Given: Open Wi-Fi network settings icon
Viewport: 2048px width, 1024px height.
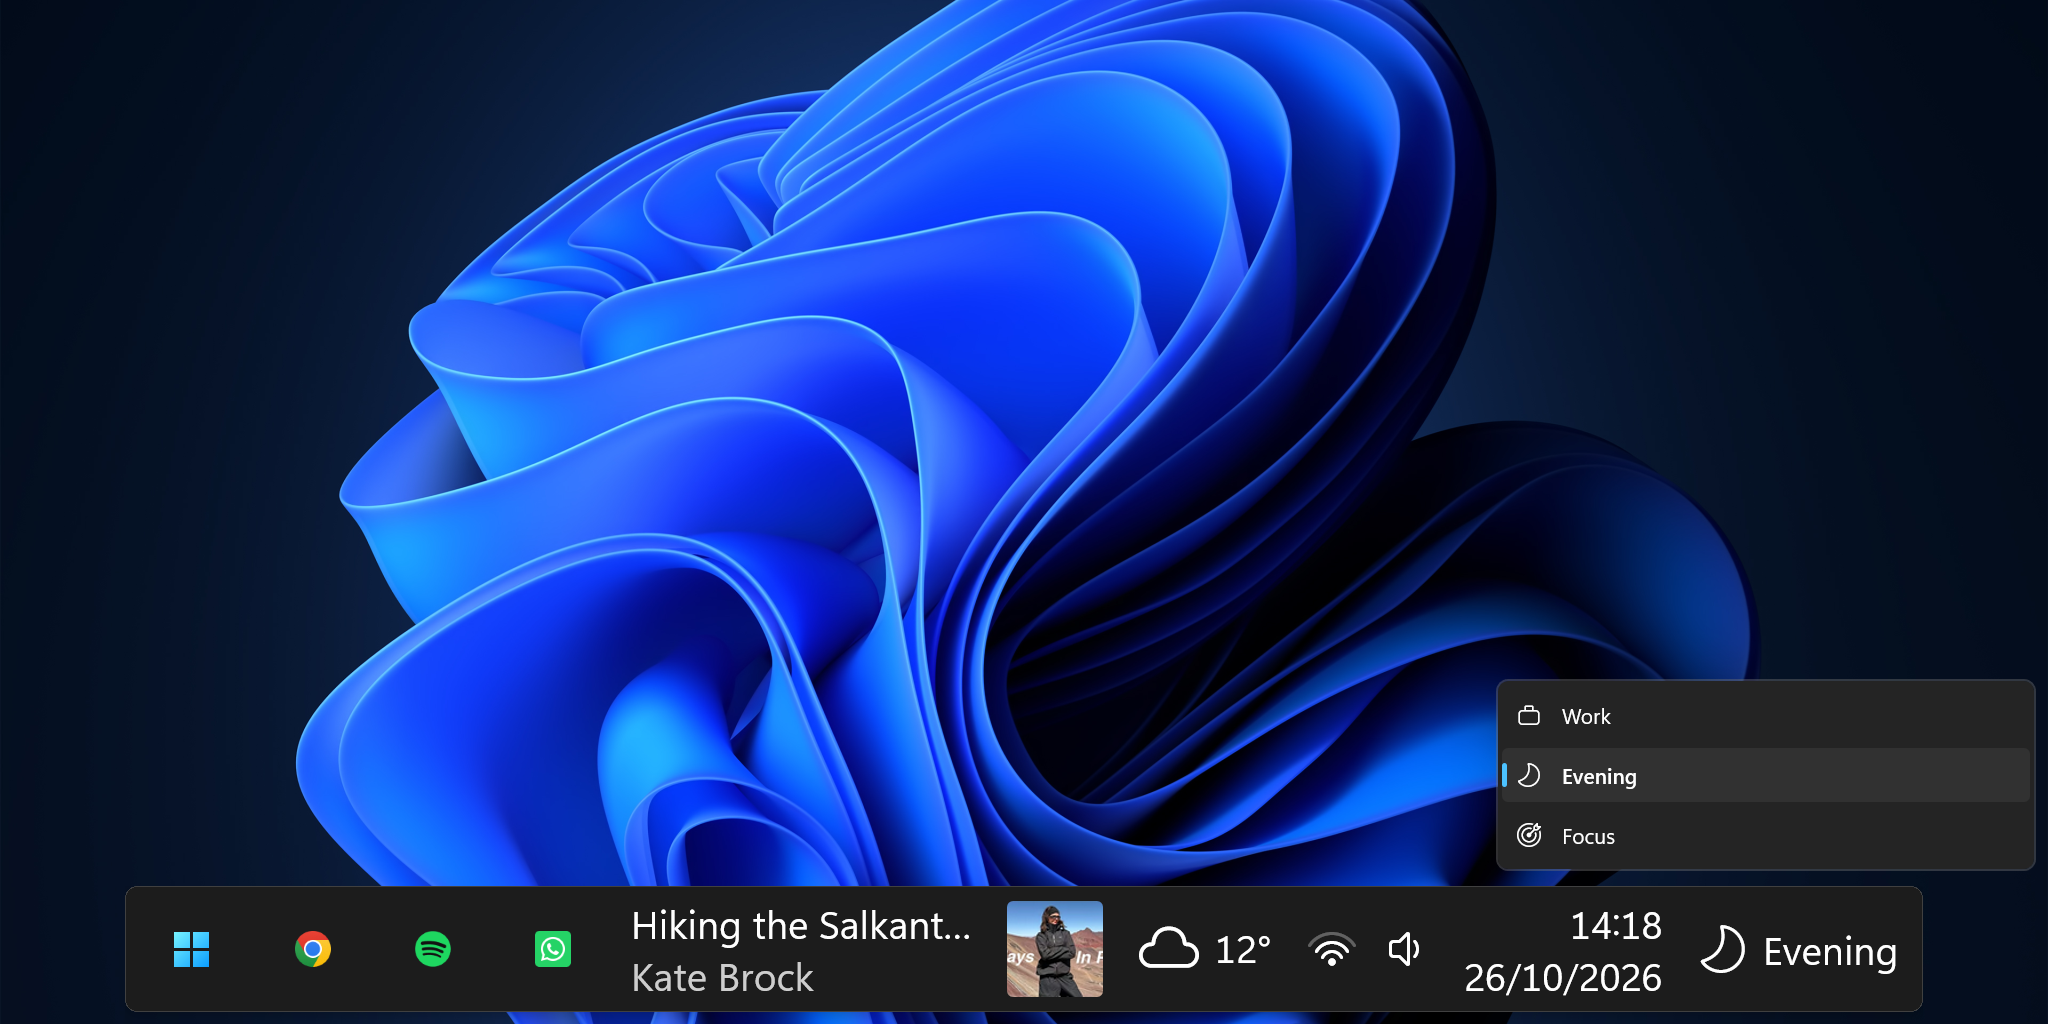Looking at the screenshot, I should tap(1332, 949).
